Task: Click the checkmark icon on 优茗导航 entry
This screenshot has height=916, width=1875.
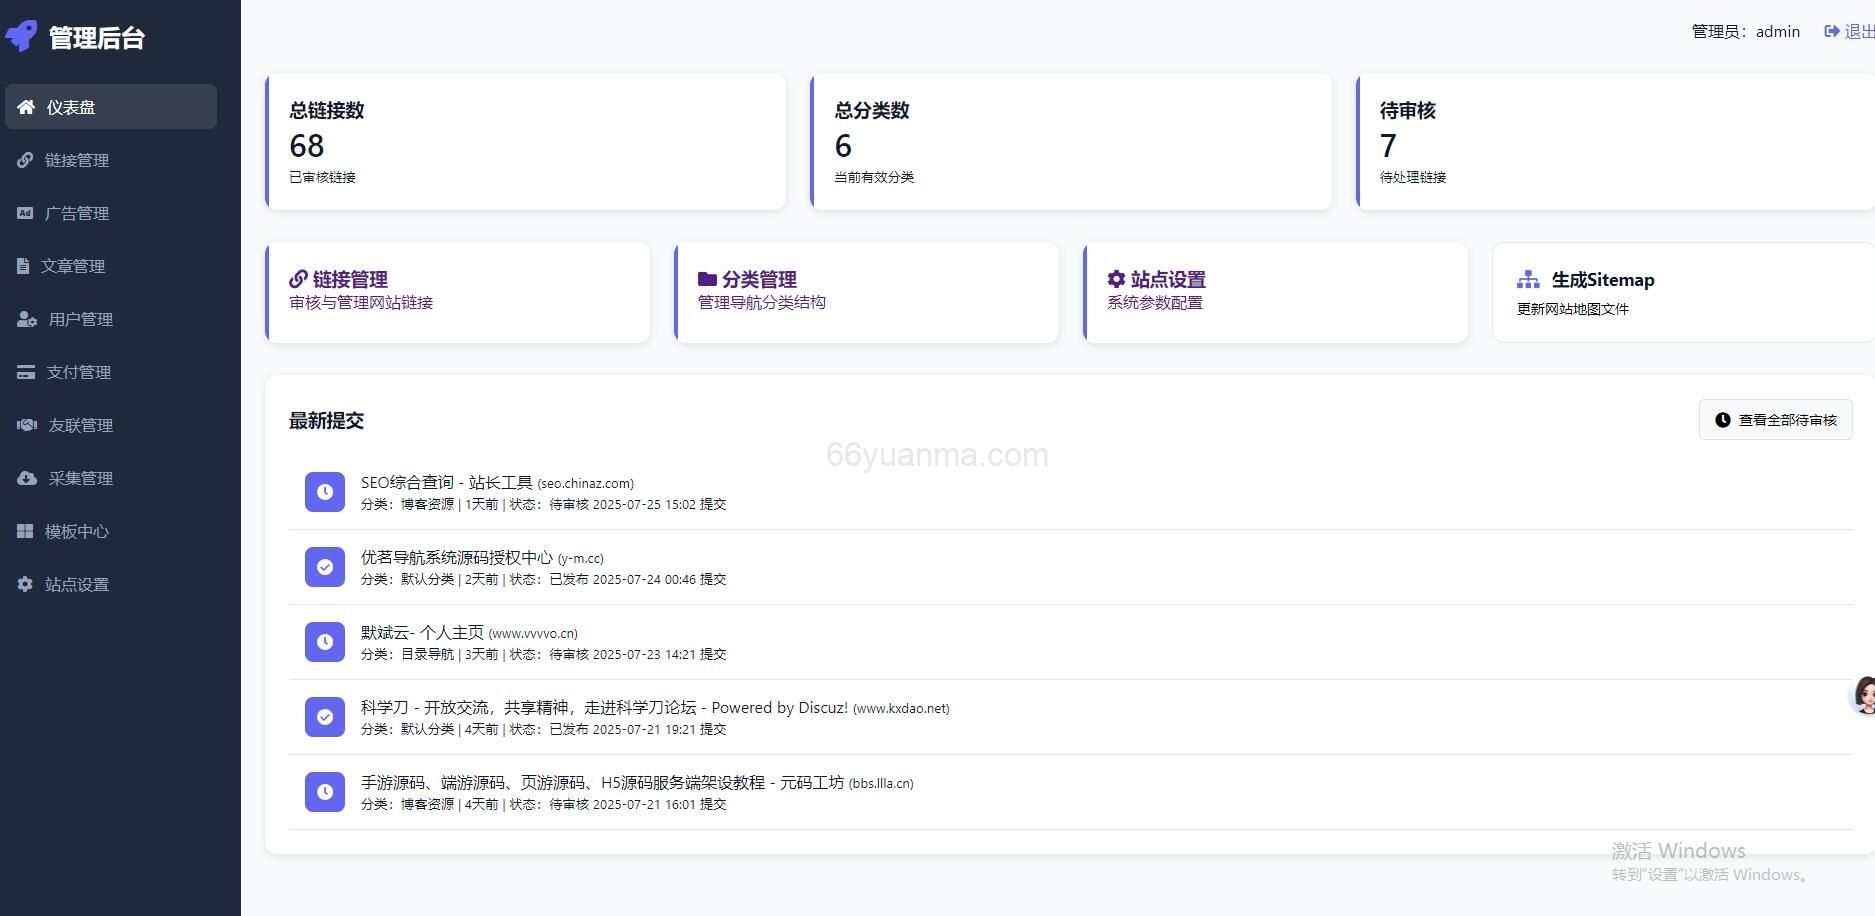Action: pyautogui.click(x=324, y=566)
